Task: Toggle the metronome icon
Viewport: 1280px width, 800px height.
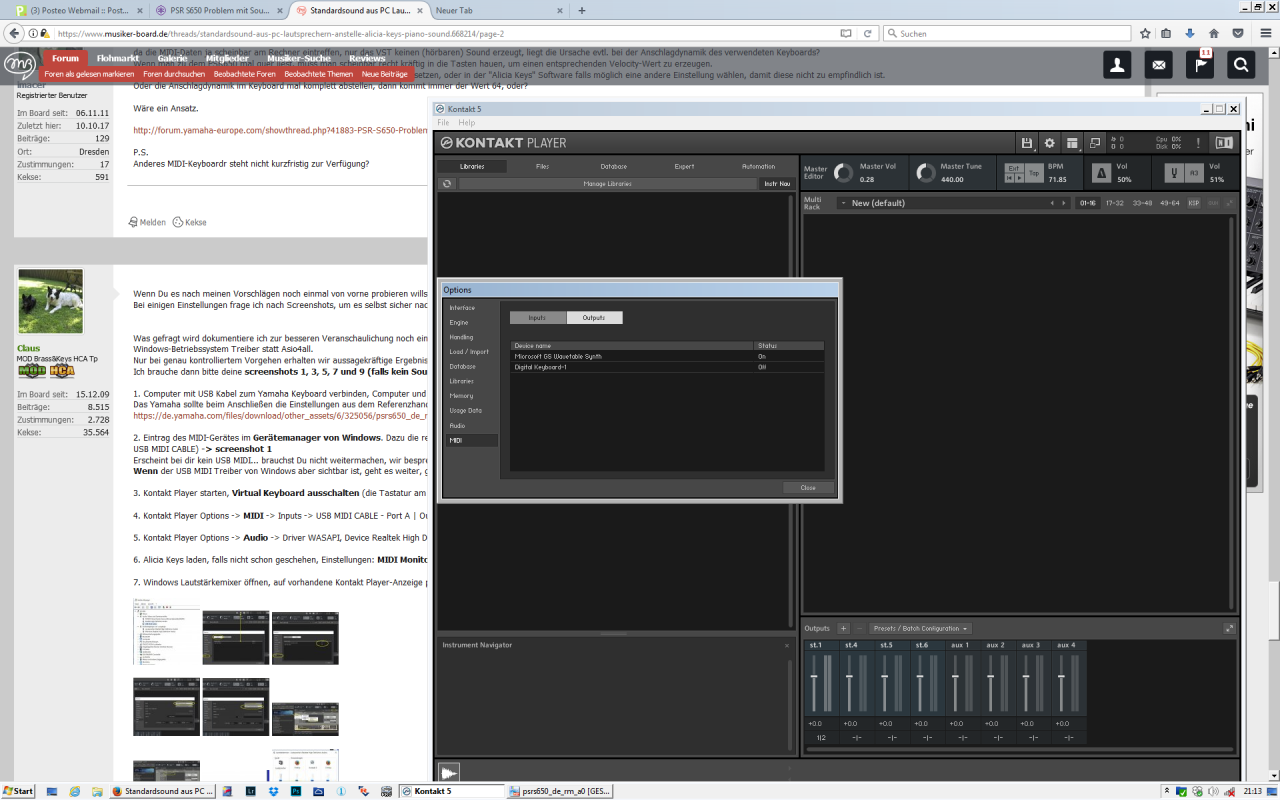Action: pyautogui.click(x=1103, y=173)
